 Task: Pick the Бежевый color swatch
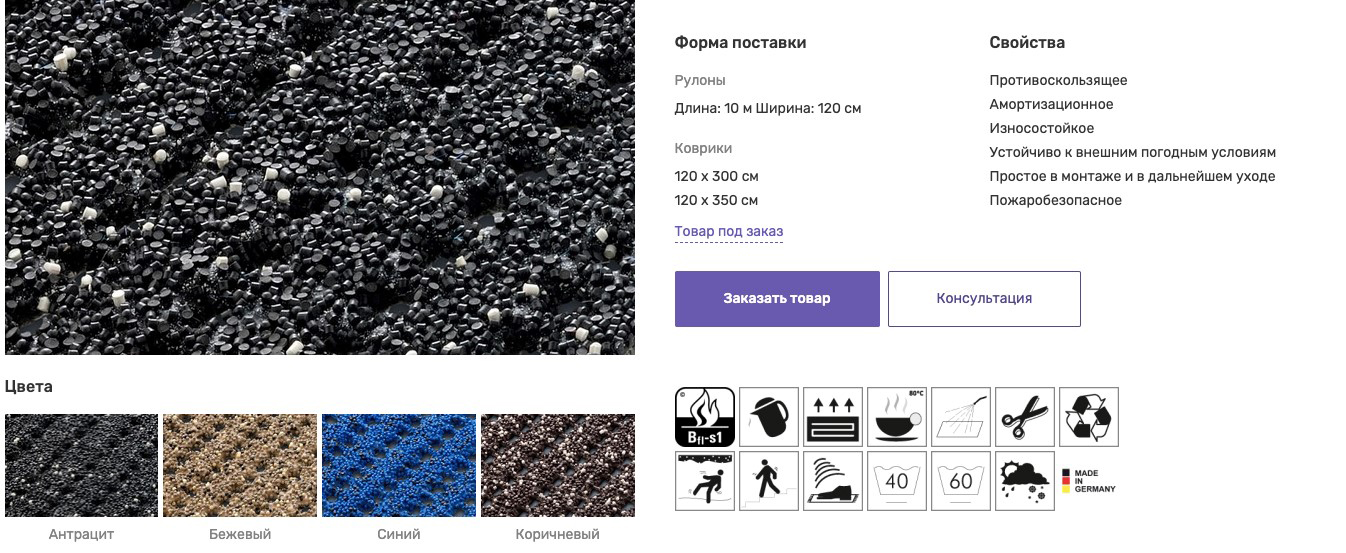pyautogui.click(x=240, y=466)
